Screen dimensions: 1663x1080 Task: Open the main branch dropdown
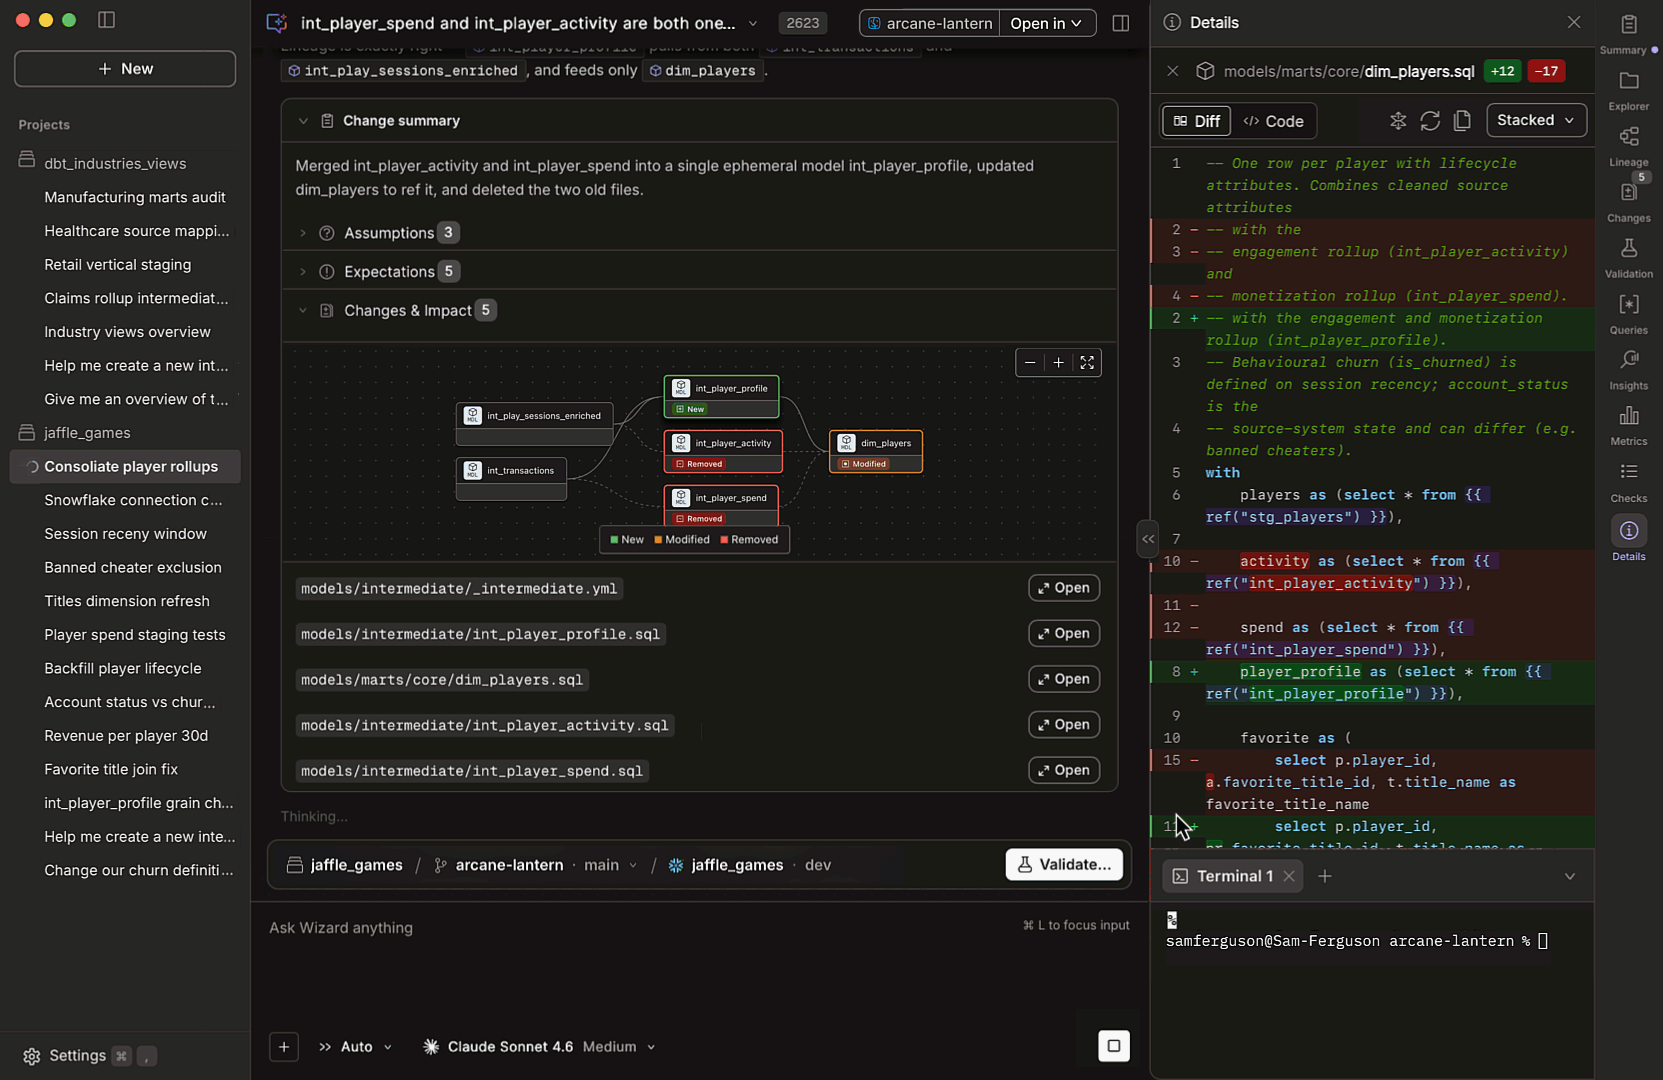coord(610,865)
